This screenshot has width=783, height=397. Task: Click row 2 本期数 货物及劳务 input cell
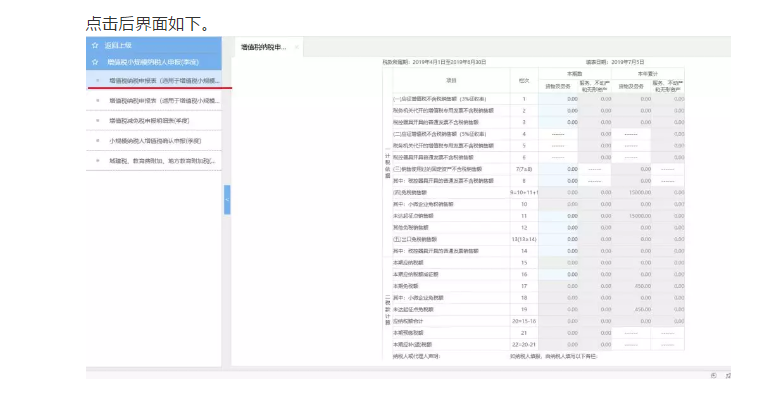(558, 110)
